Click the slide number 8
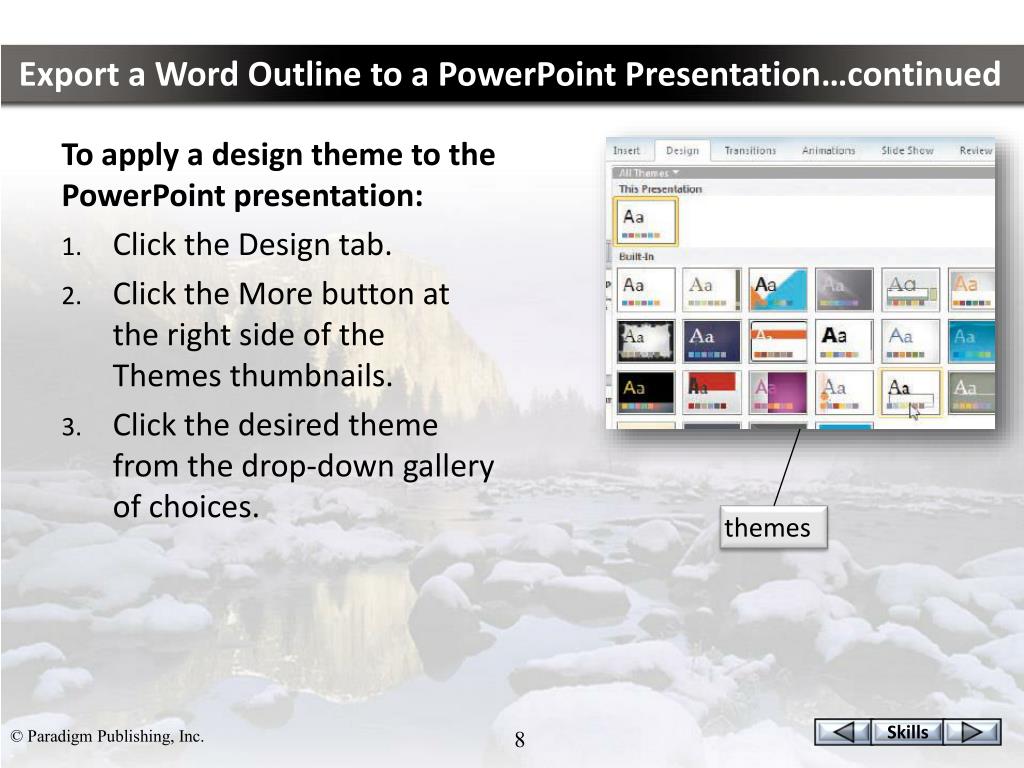 [x=519, y=740]
